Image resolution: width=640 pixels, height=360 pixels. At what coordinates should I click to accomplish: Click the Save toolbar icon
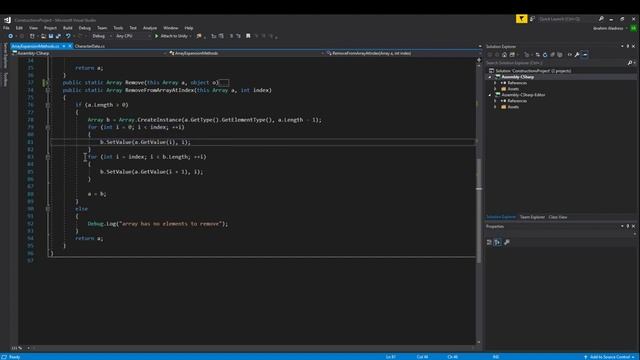pos(51,36)
